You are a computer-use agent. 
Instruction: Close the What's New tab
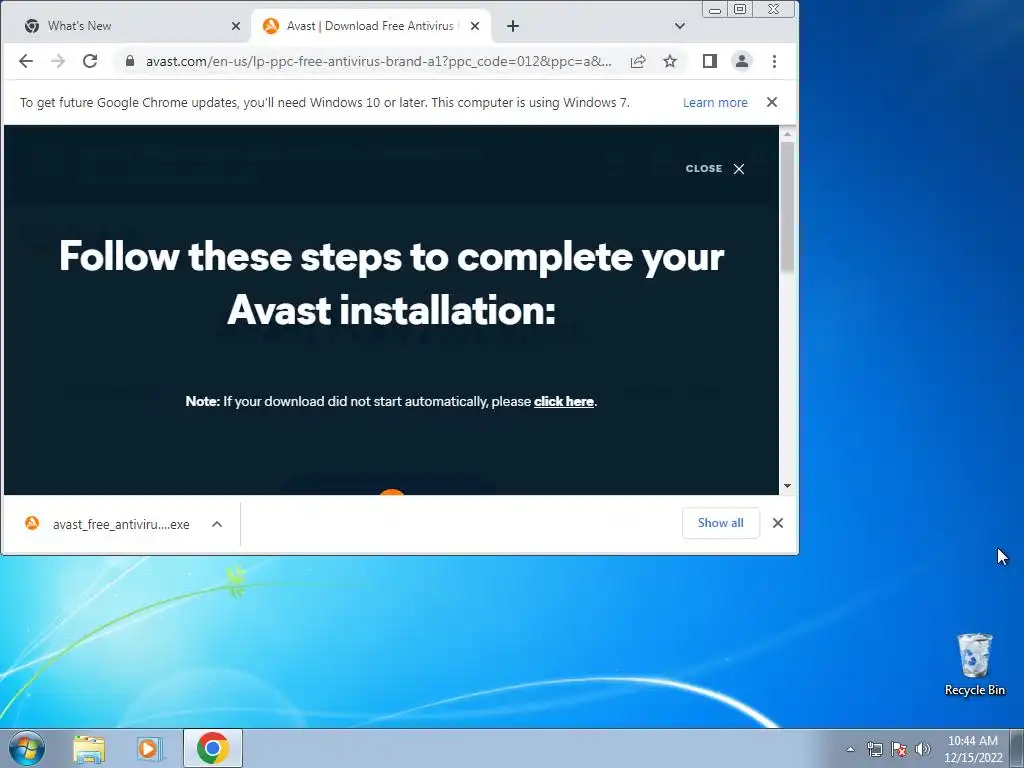point(236,26)
